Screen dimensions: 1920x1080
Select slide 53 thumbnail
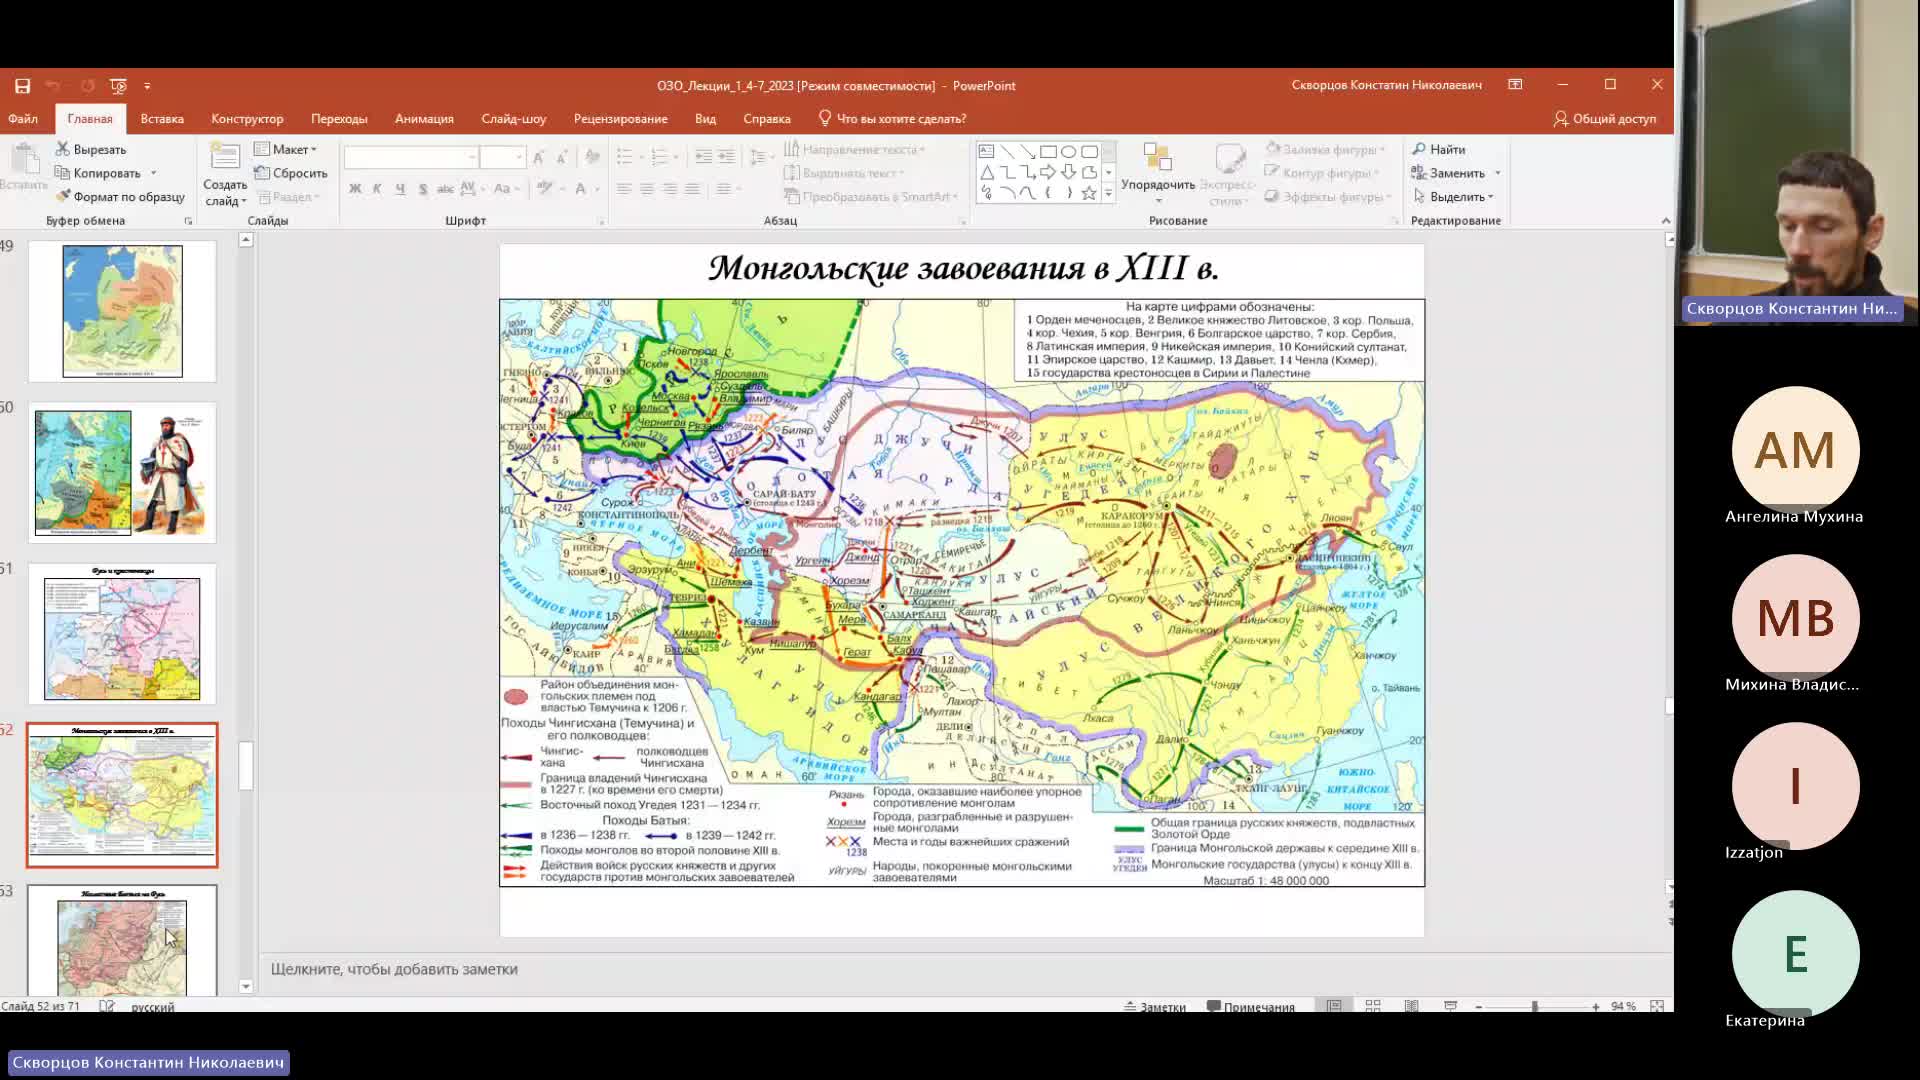click(122, 940)
